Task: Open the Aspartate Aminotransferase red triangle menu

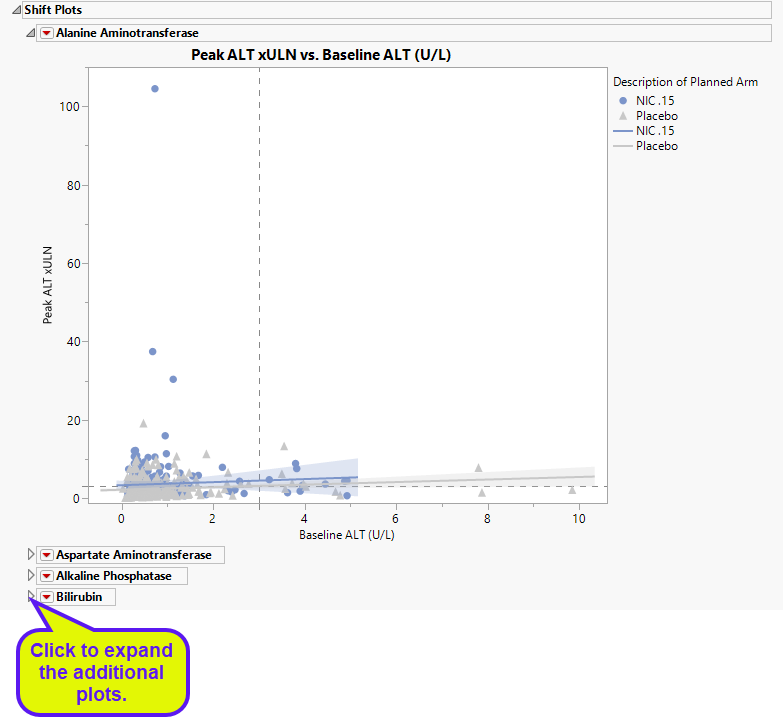Action: [46, 555]
